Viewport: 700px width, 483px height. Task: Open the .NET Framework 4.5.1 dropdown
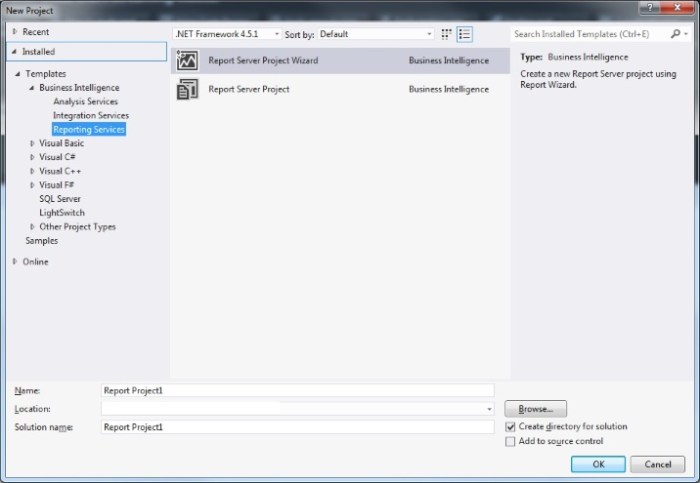click(227, 34)
